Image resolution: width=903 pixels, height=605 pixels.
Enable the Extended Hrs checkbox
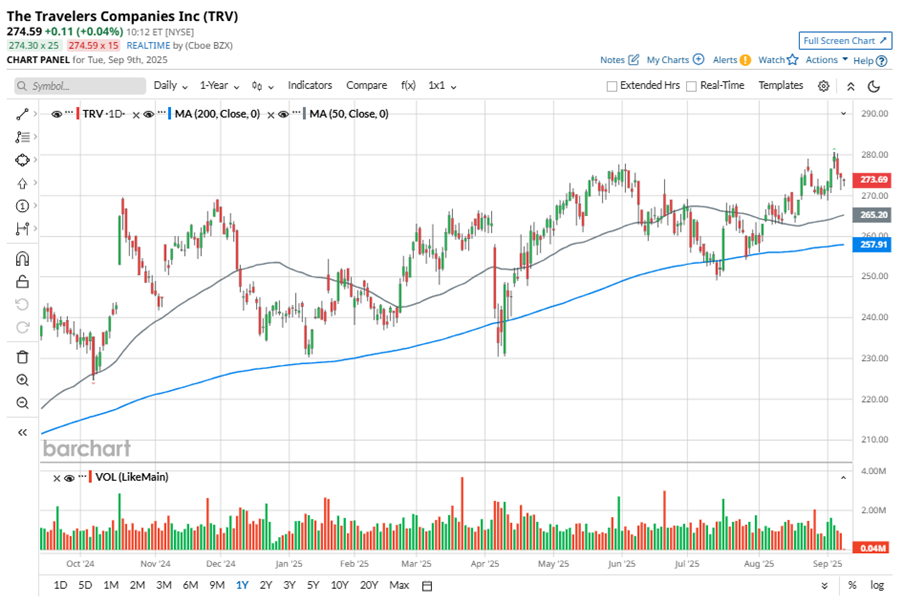(x=612, y=86)
